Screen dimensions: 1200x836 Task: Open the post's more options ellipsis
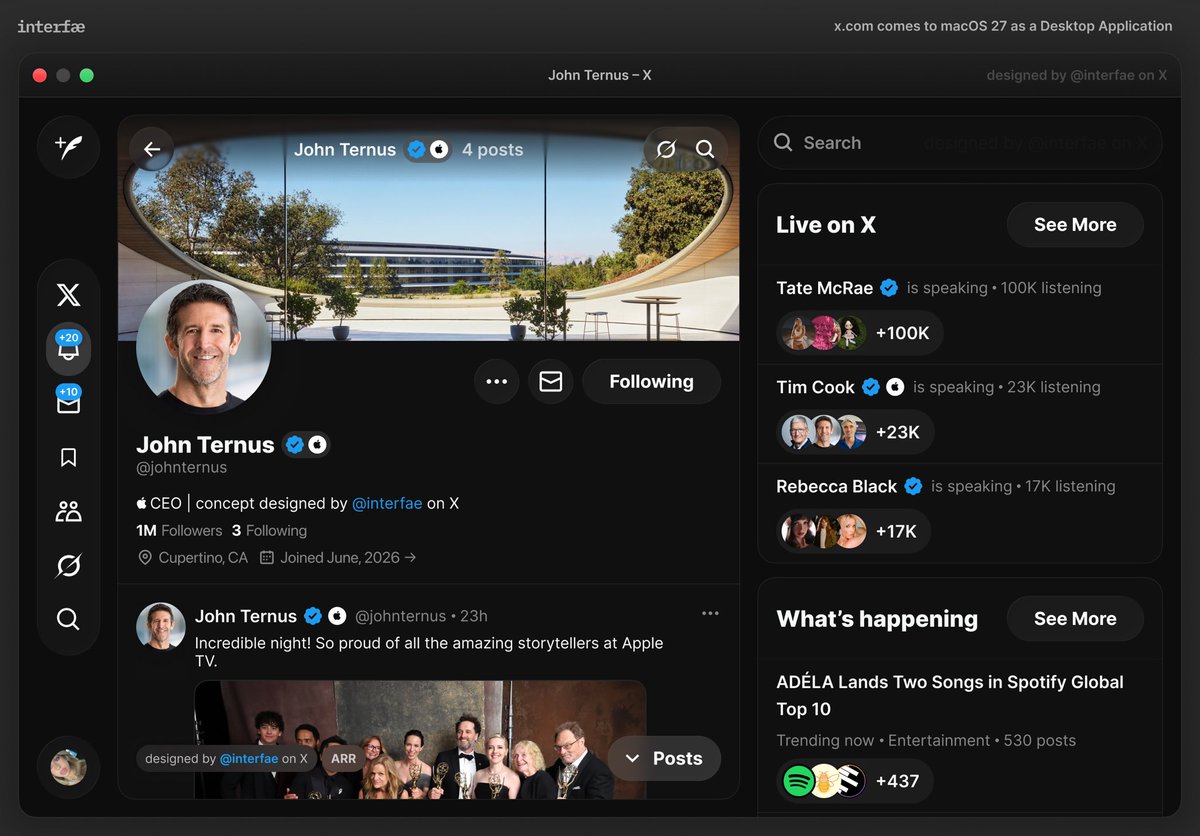(x=710, y=613)
